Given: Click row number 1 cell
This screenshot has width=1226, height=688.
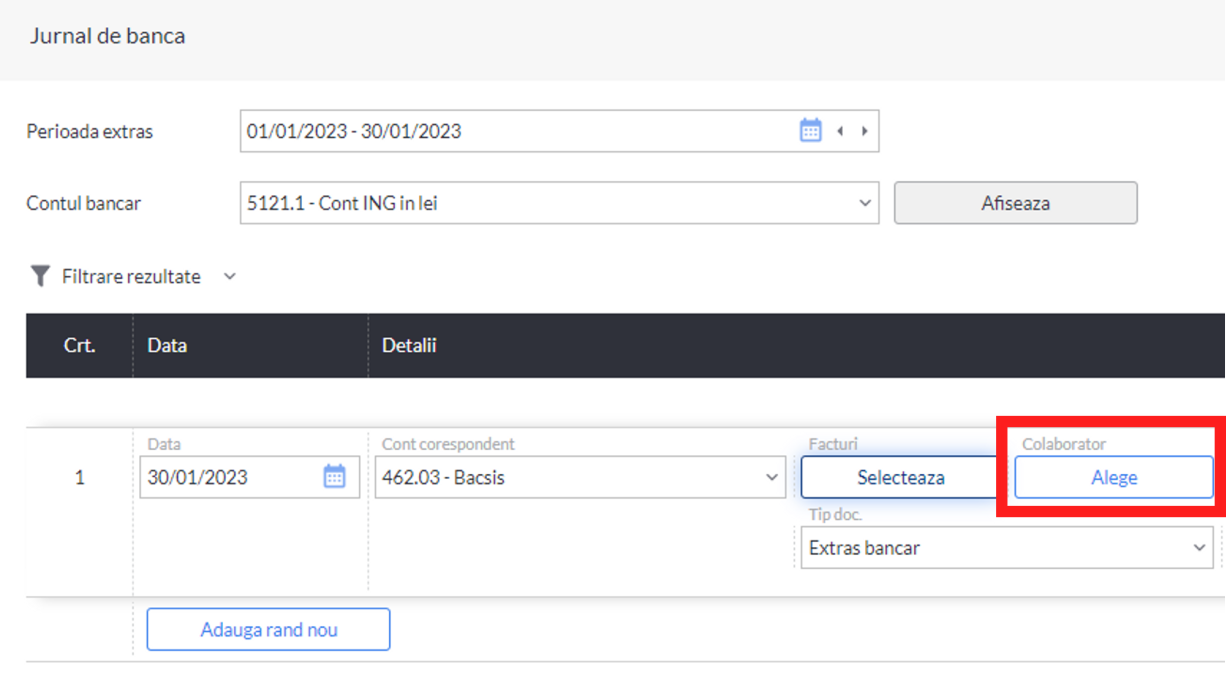Looking at the screenshot, I should [80, 477].
